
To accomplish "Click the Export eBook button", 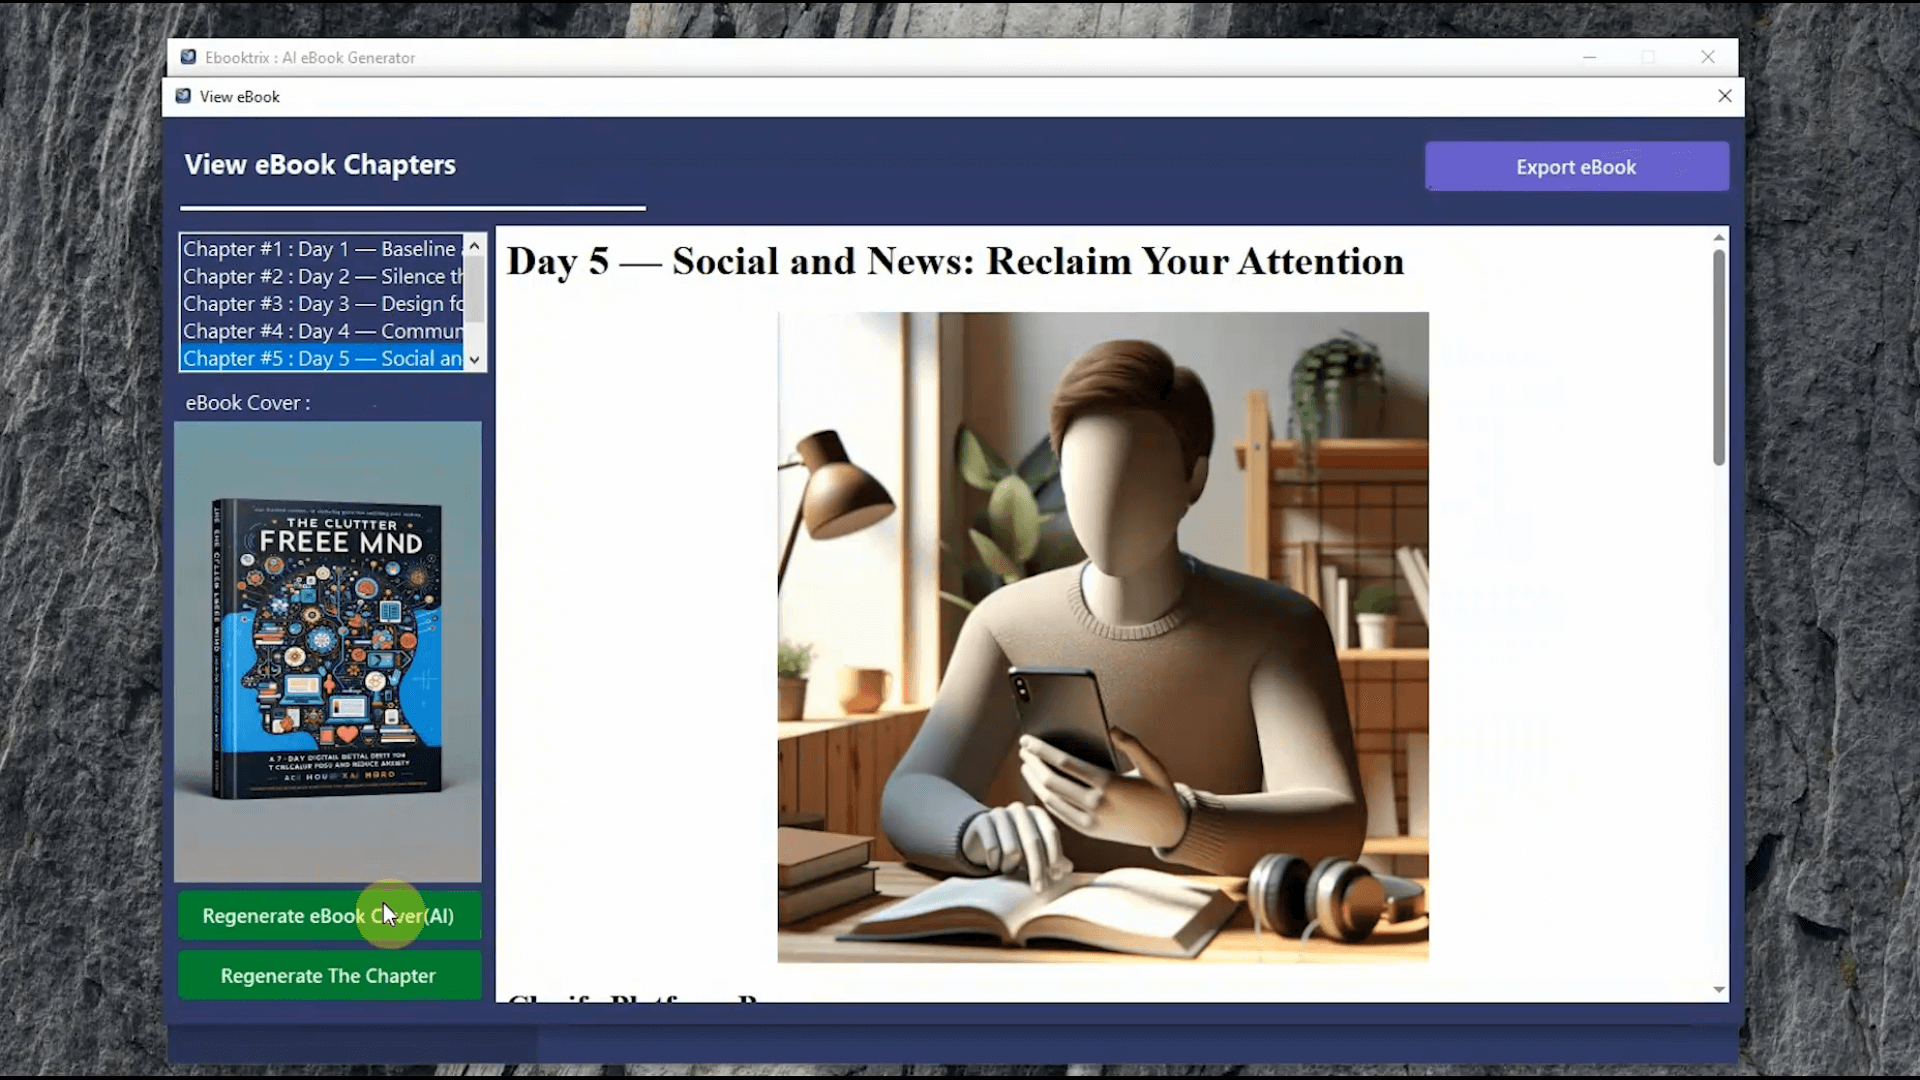I will pos(1576,166).
